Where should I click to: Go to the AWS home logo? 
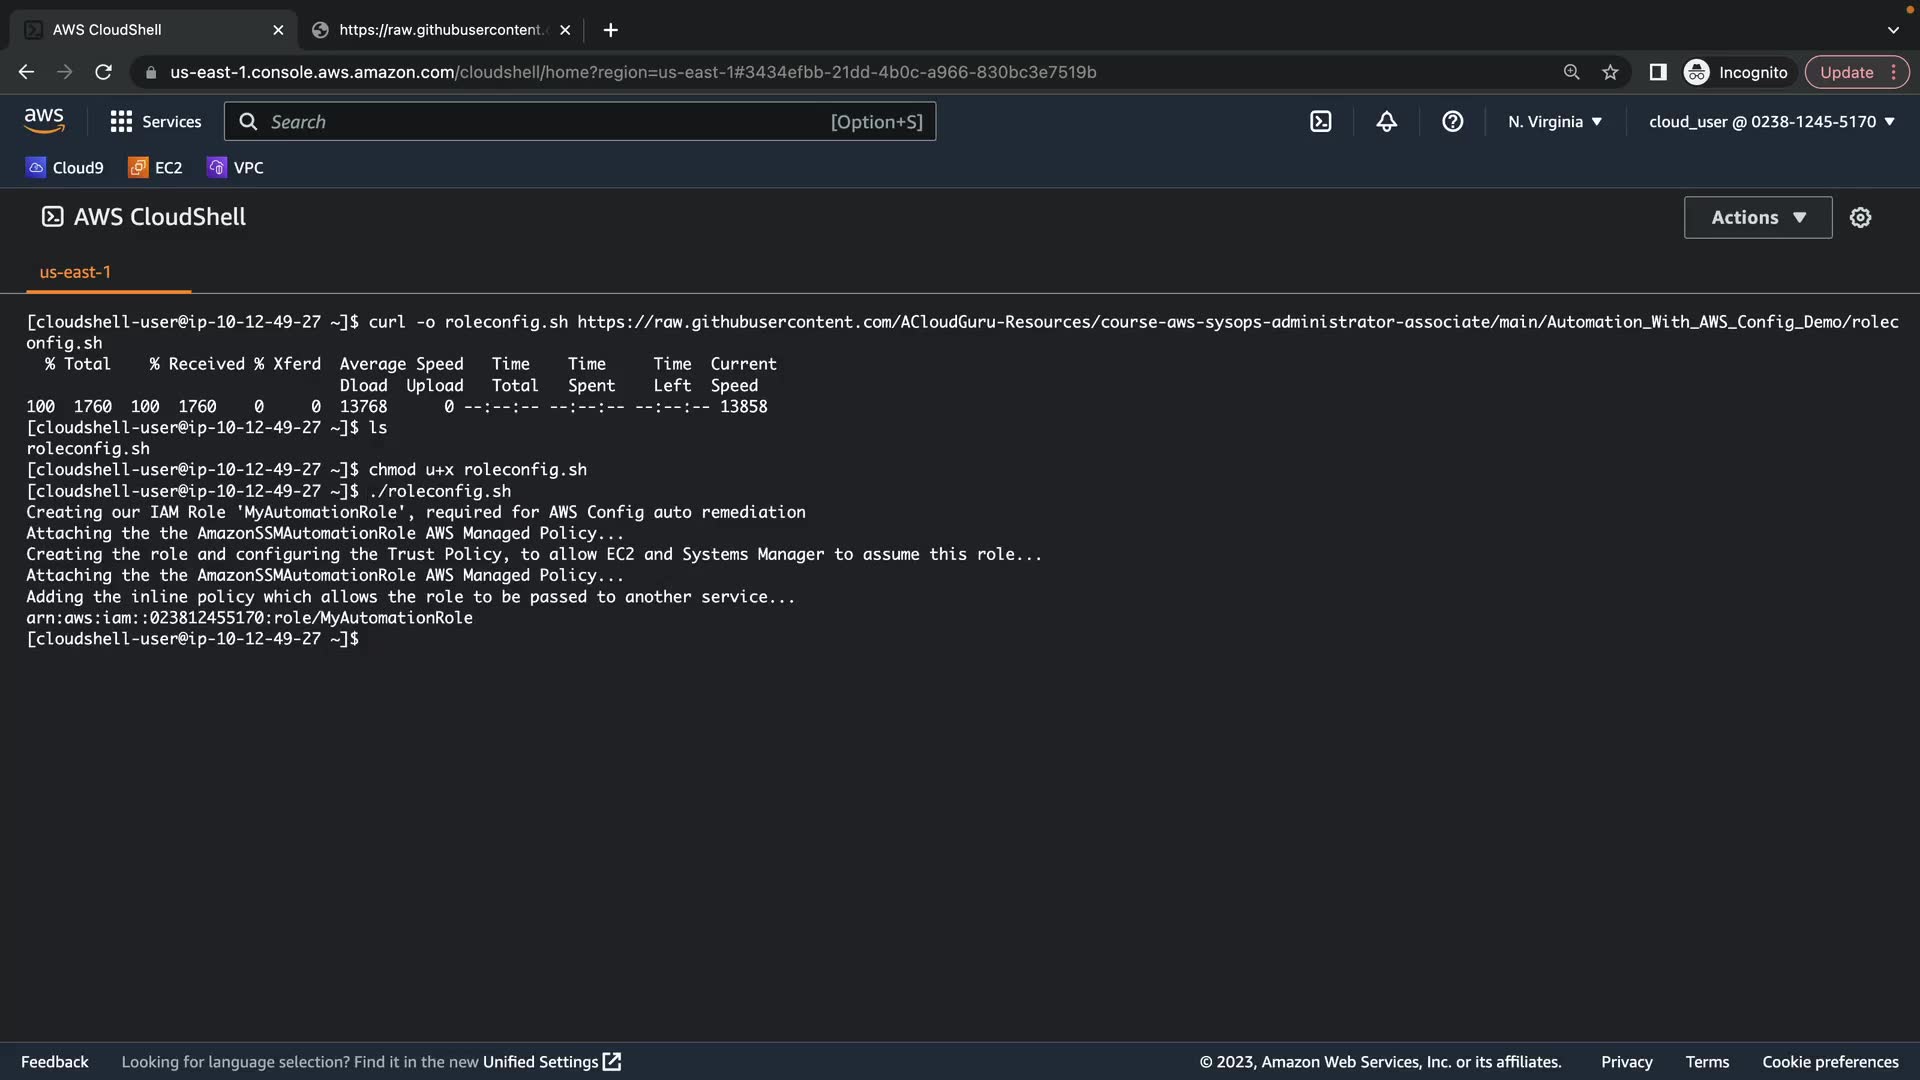[x=44, y=121]
